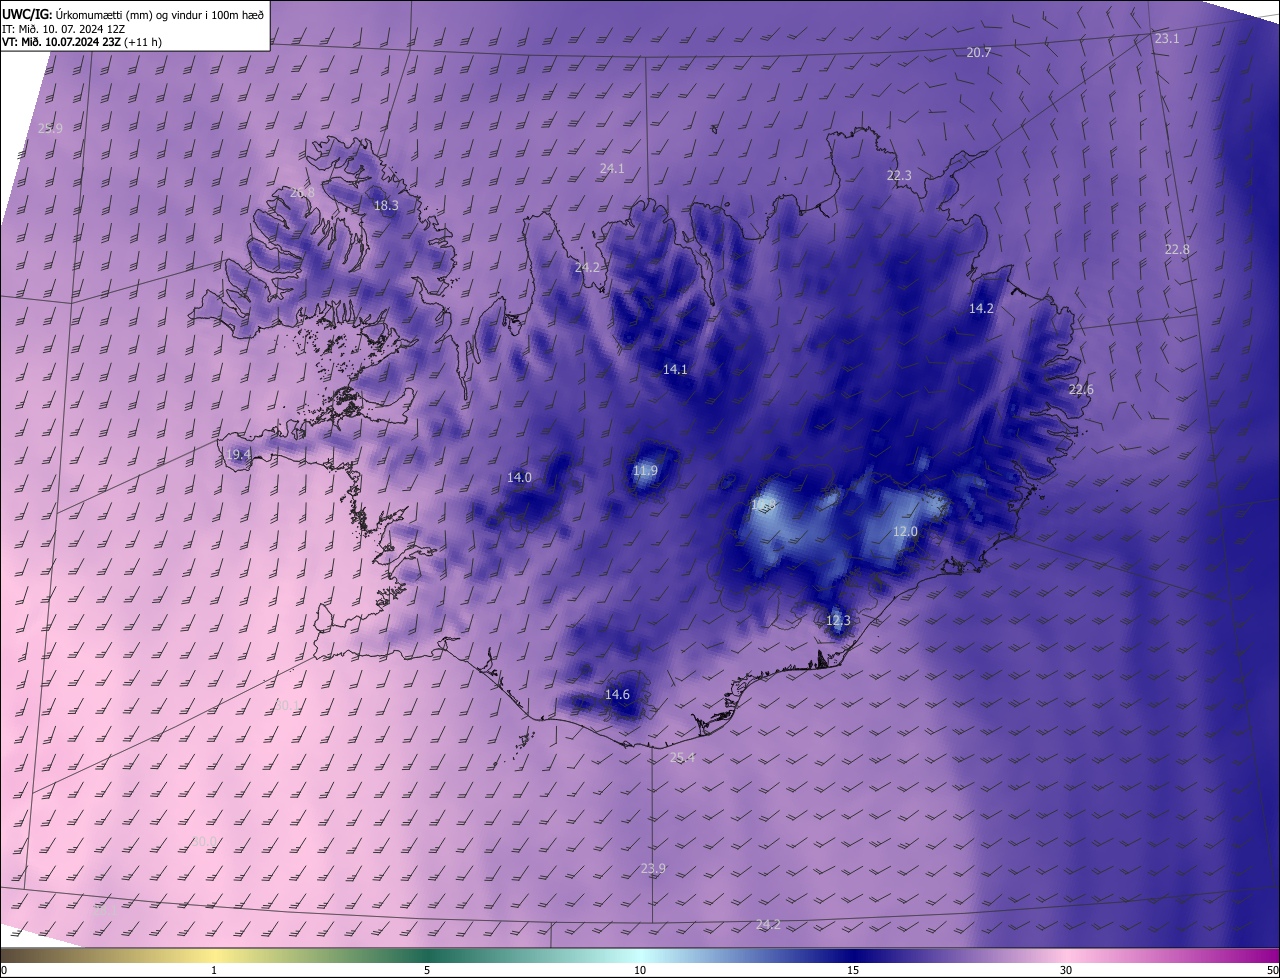This screenshot has height=978, width=1280.
Task: Click the 20.7 value label
Action: point(979,52)
